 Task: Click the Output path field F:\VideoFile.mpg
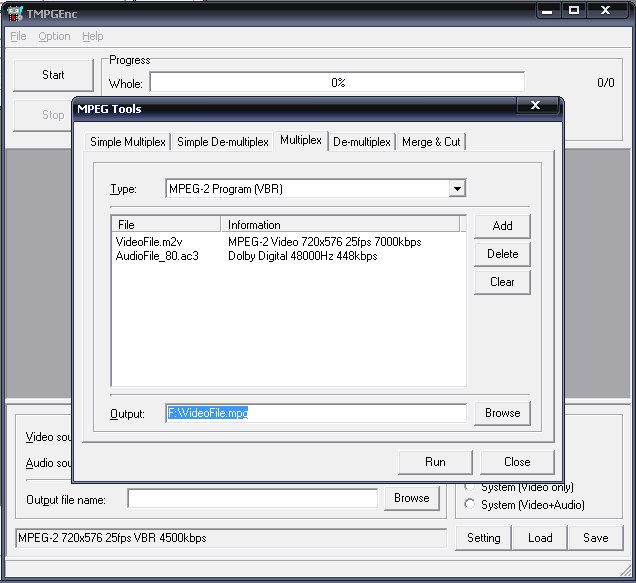tap(316, 413)
